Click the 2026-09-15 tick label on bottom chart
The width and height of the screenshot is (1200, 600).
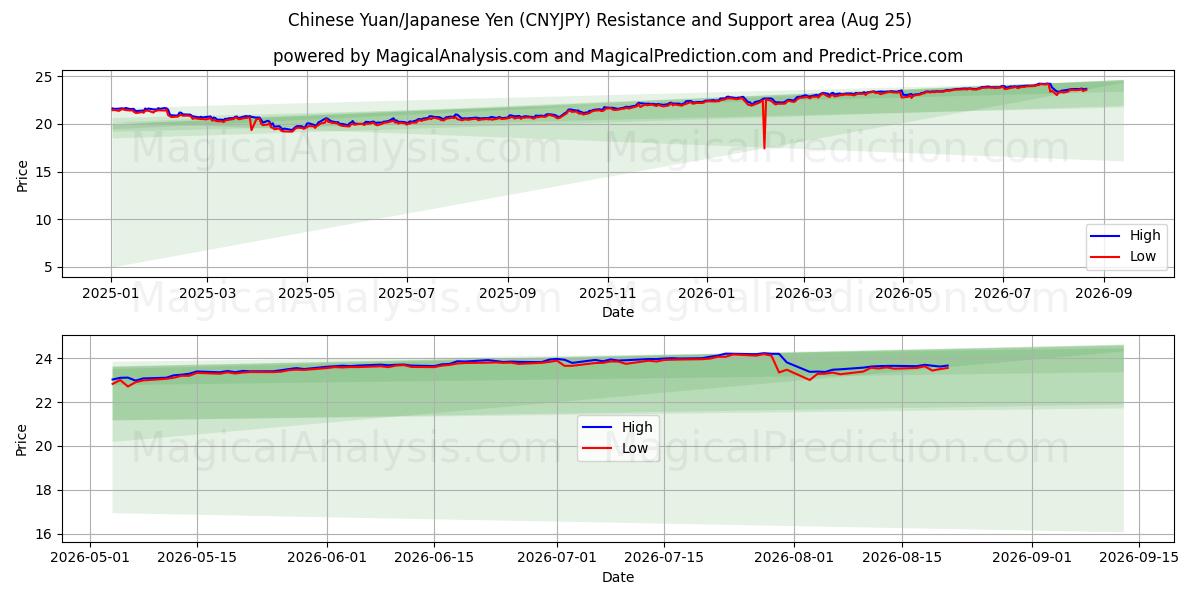1140,560
